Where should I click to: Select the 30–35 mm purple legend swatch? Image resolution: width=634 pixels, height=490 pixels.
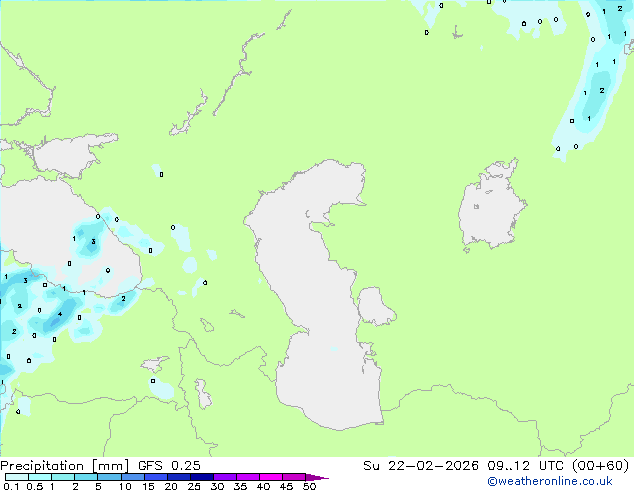coord(224,477)
